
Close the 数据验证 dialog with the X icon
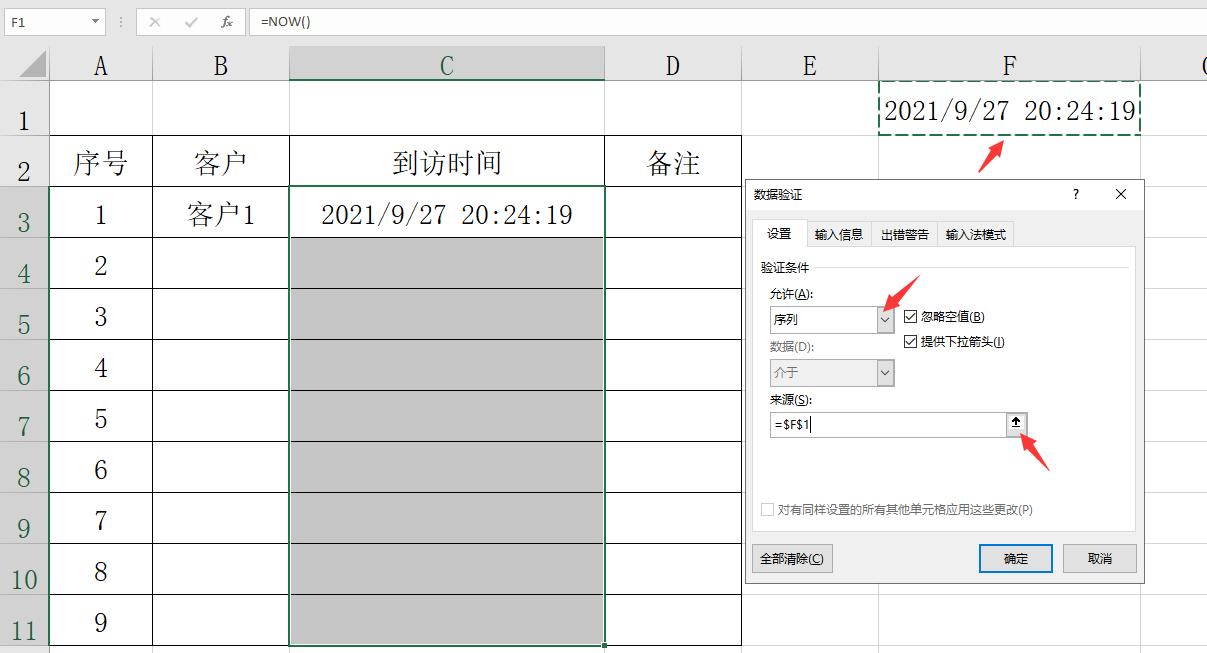(1120, 194)
